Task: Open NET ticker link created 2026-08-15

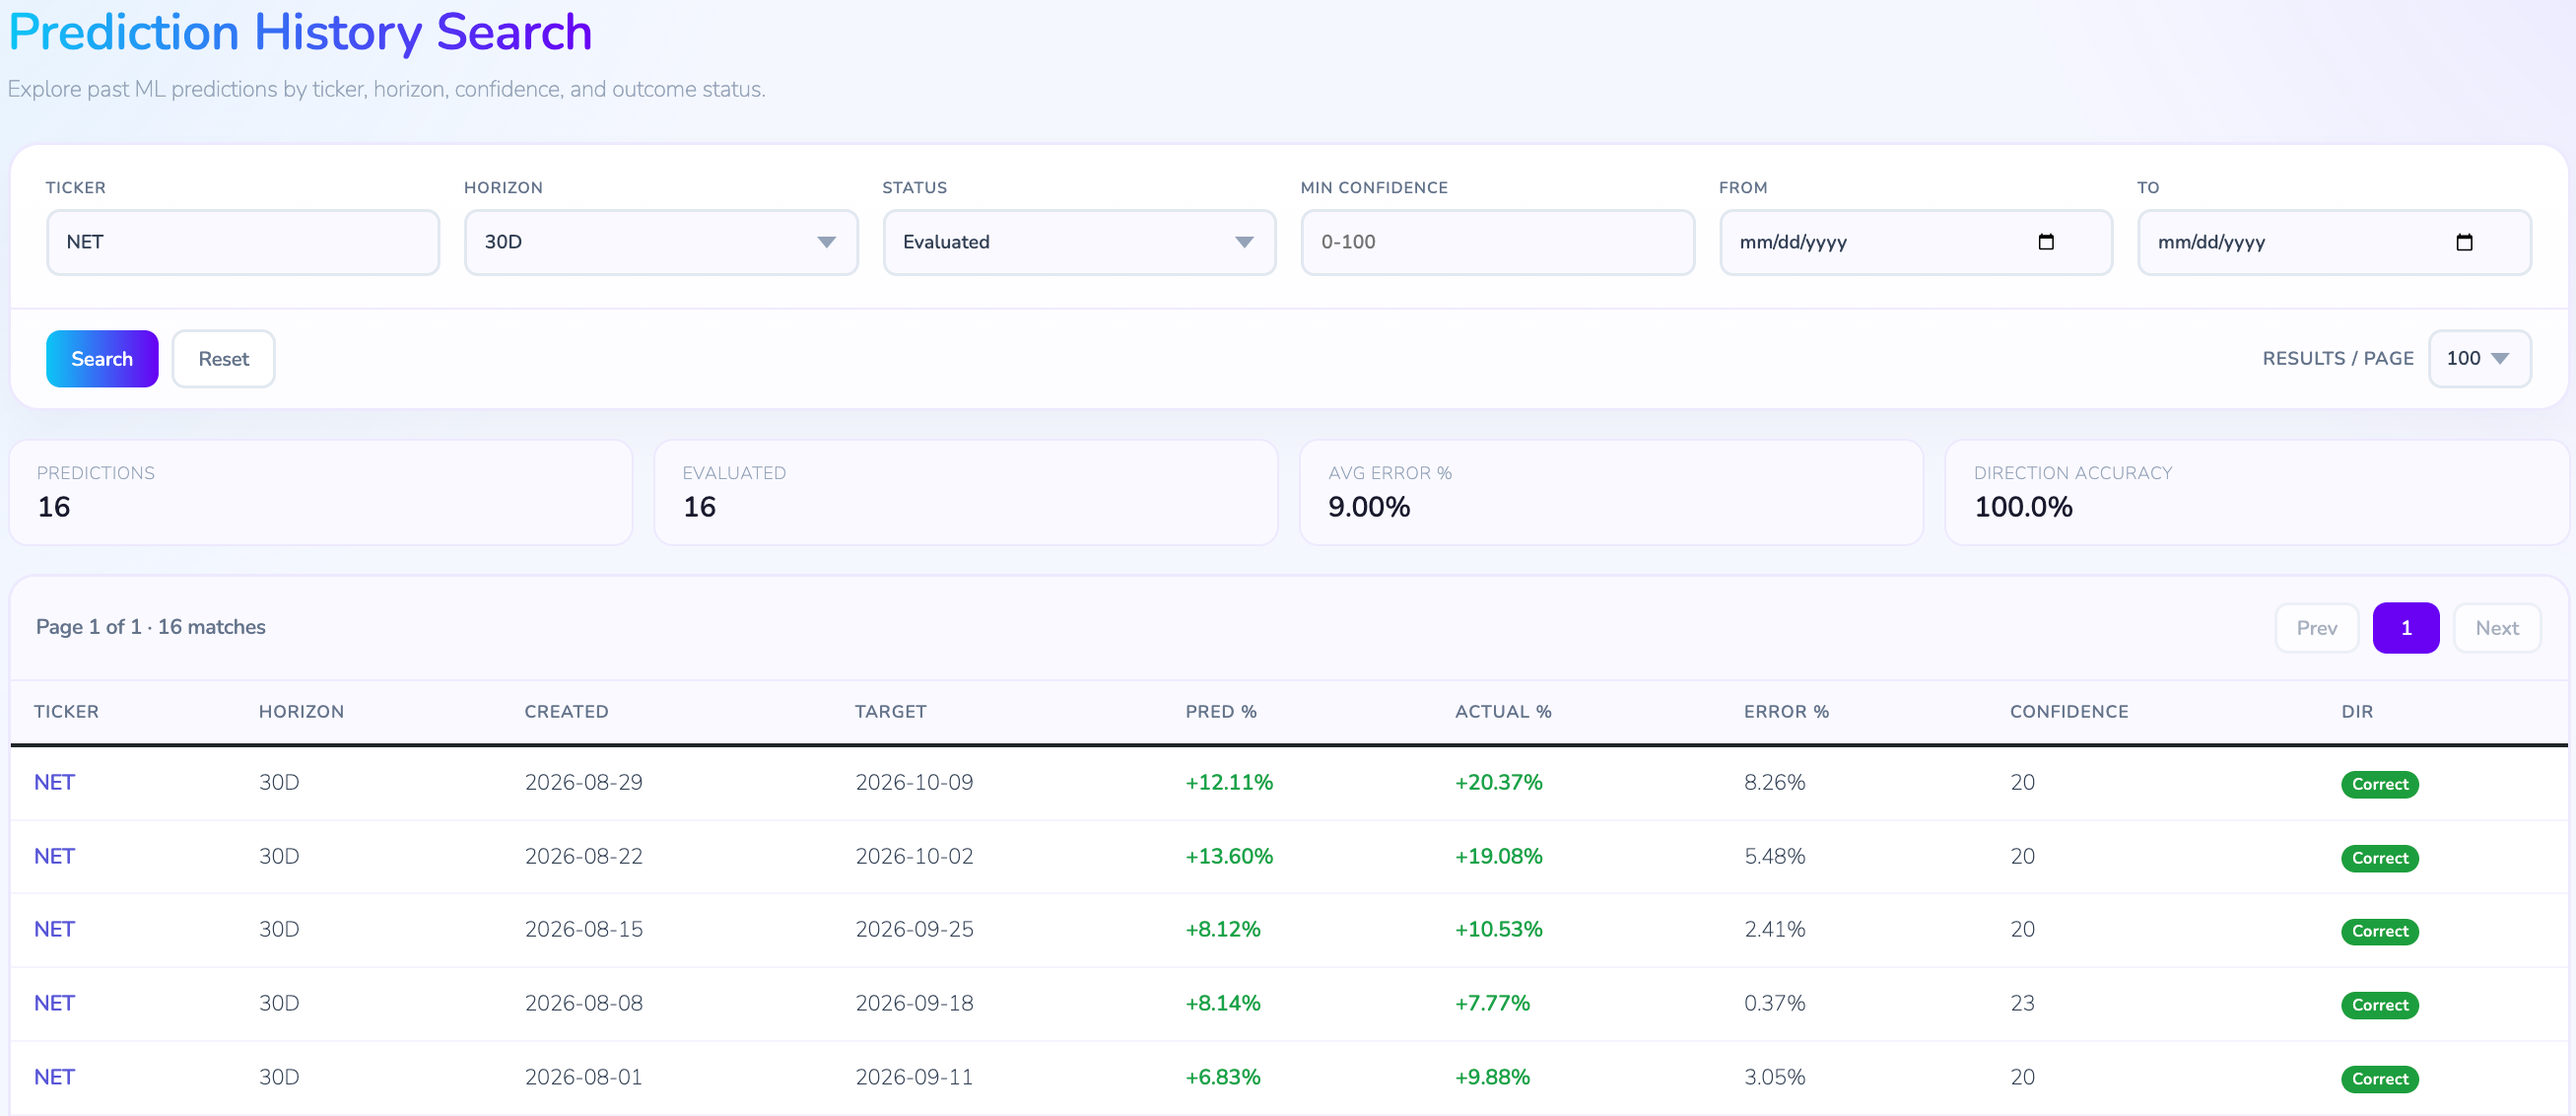Action: tap(54, 930)
